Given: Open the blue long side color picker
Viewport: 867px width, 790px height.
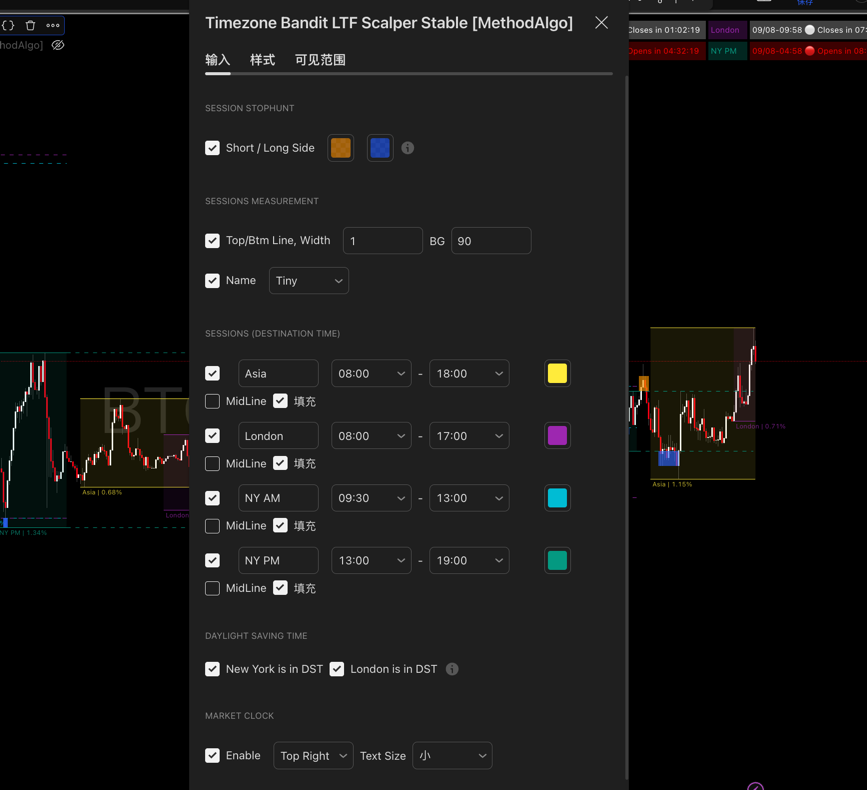Looking at the screenshot, I should click(x=380, y=148).
